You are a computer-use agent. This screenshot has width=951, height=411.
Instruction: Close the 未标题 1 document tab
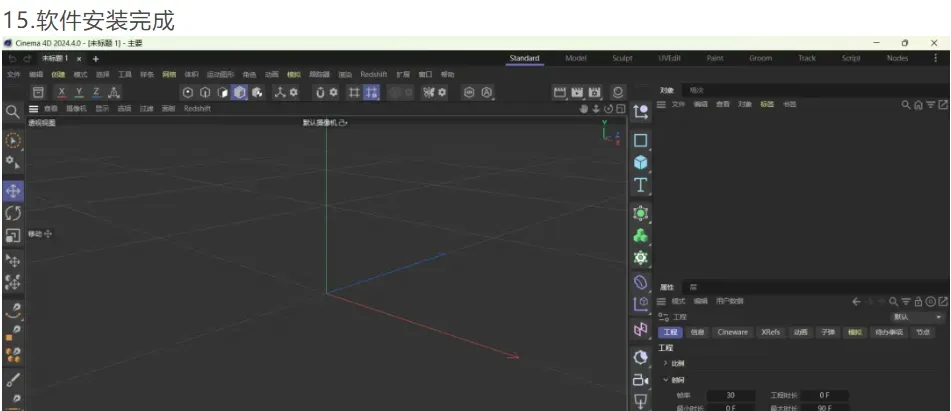(79, 59)
